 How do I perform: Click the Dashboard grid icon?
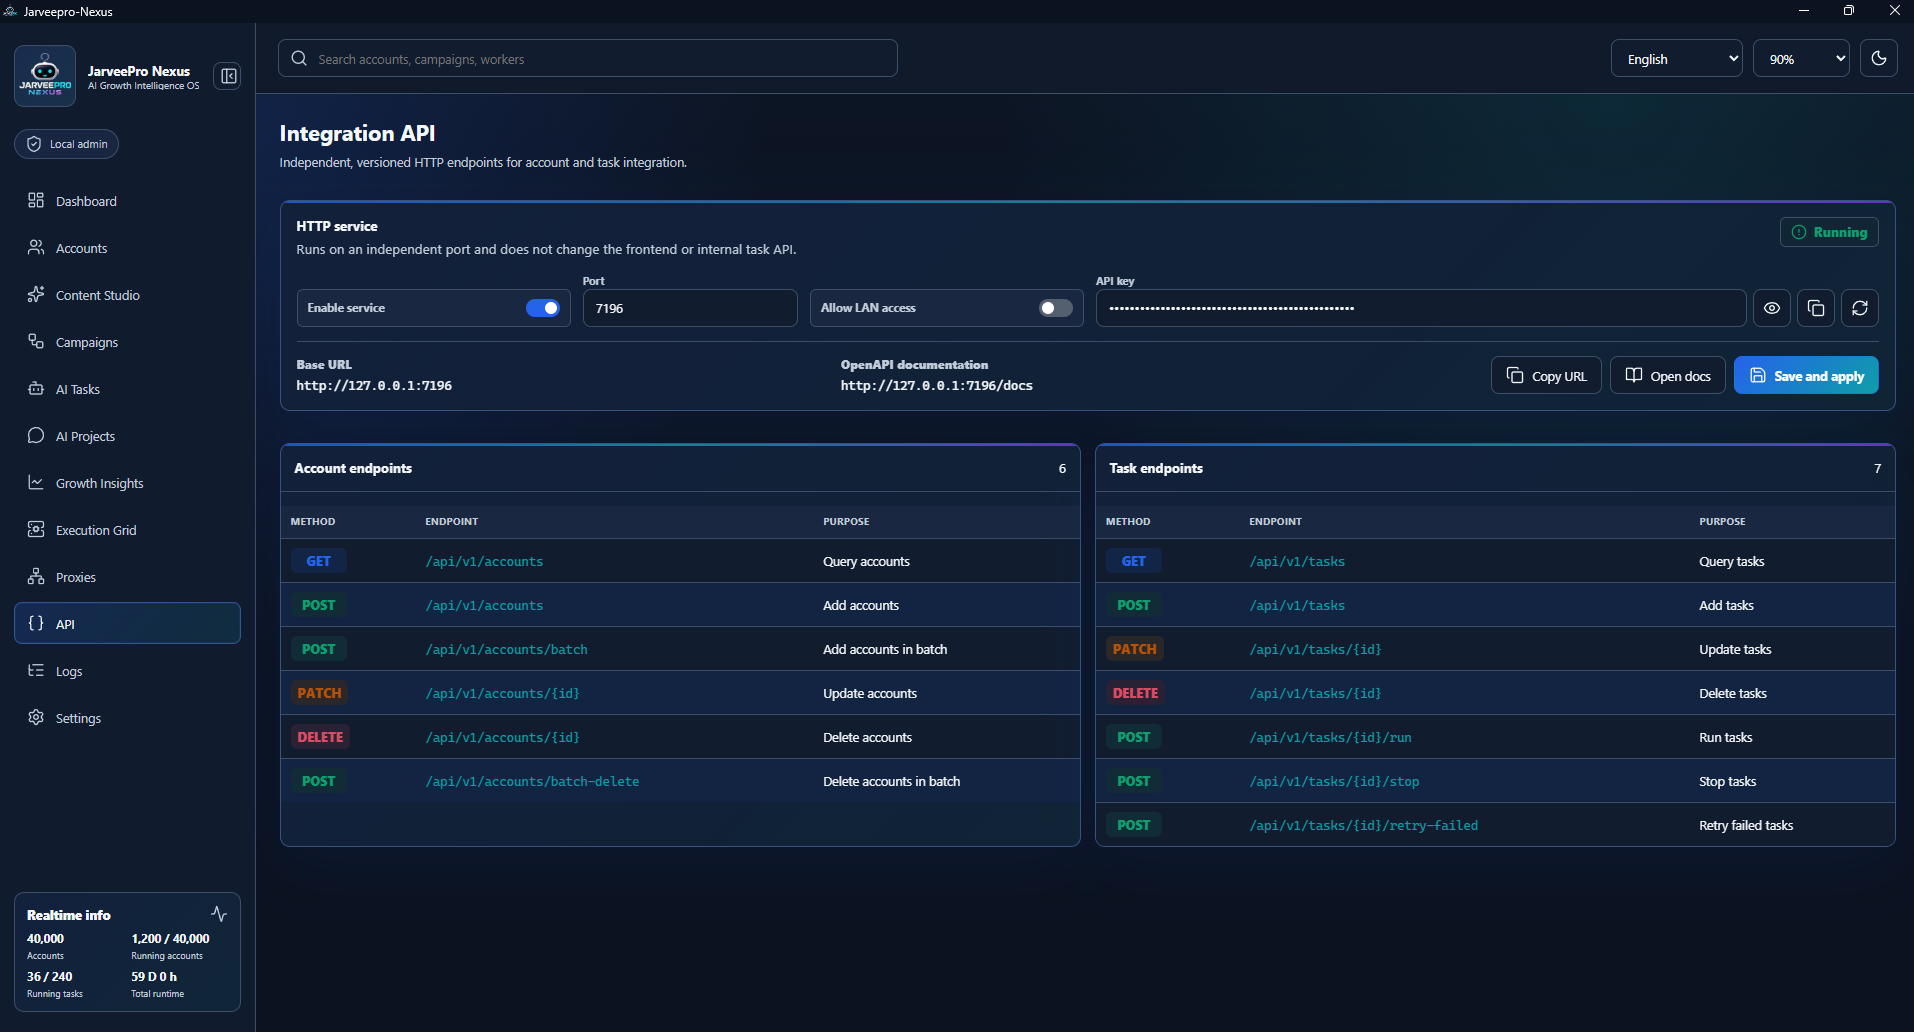point(36,200)
